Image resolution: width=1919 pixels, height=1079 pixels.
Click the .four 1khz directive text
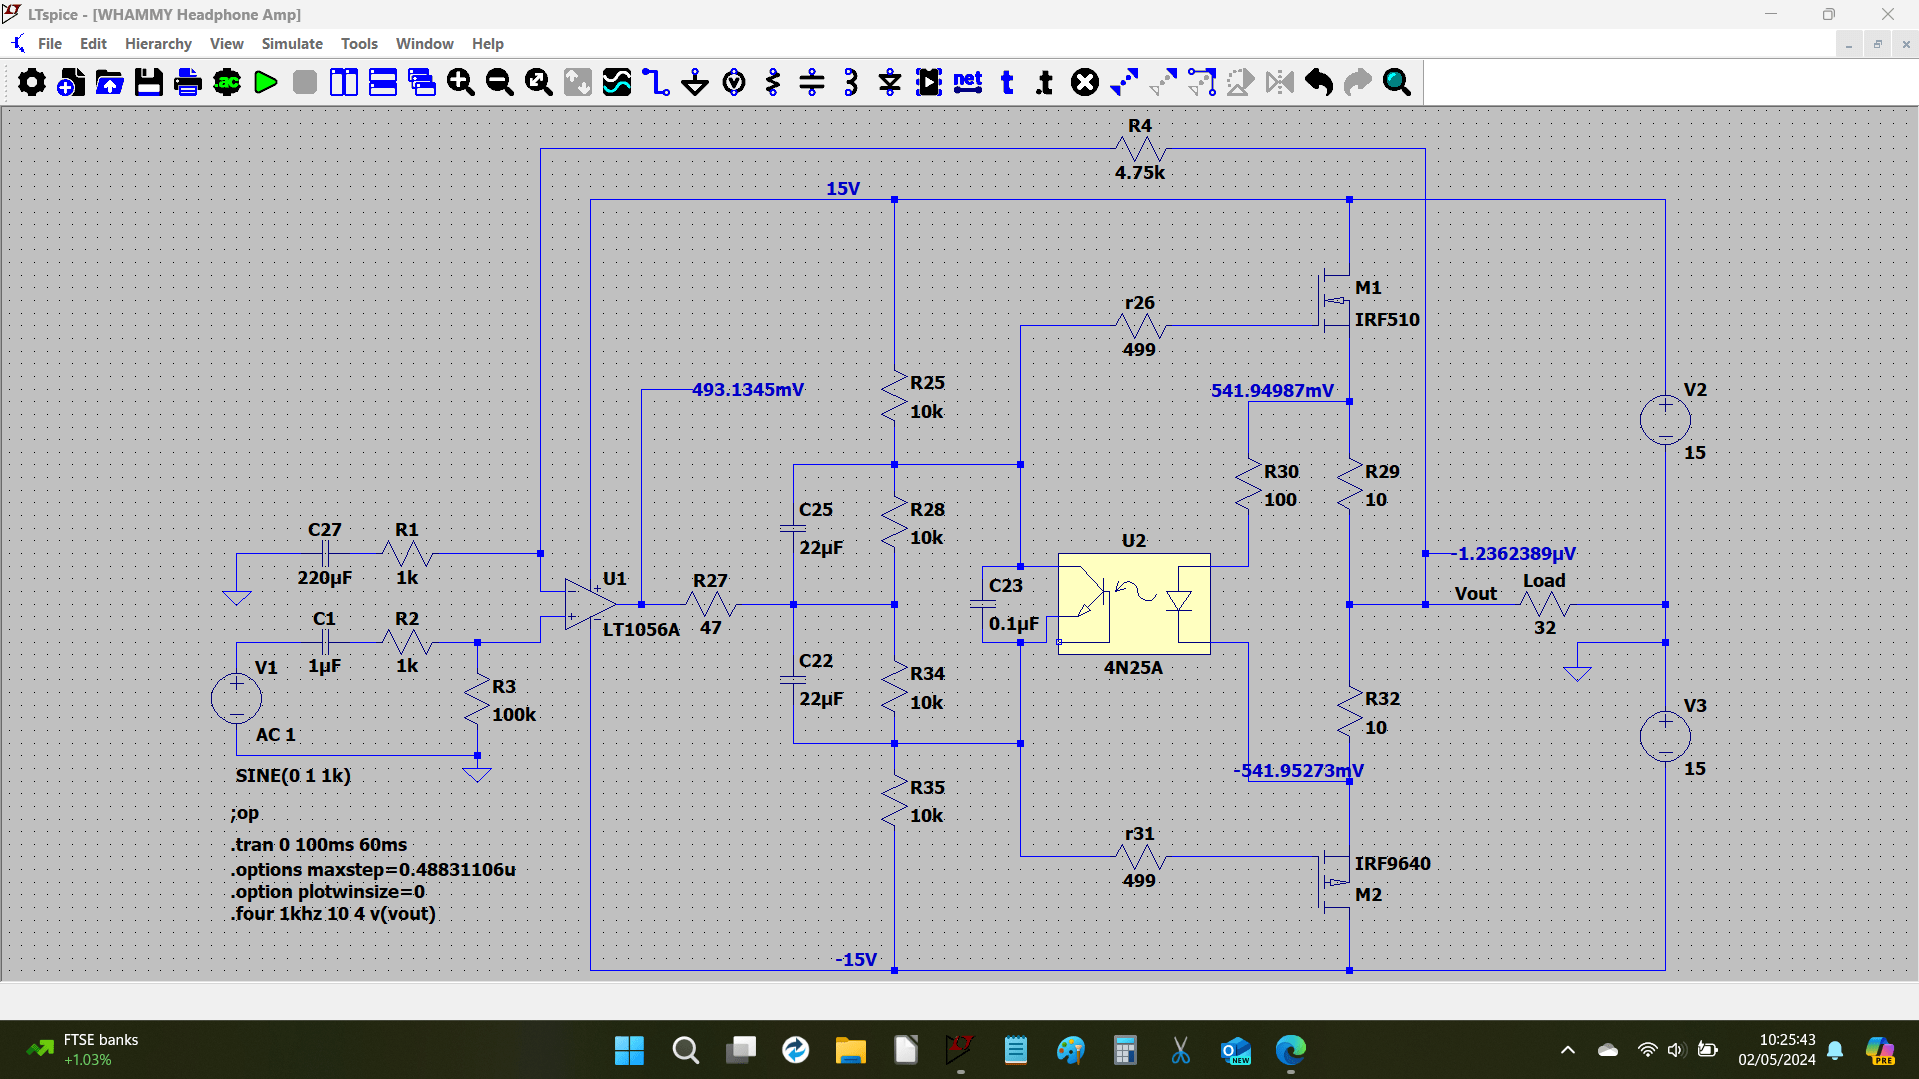333,914
